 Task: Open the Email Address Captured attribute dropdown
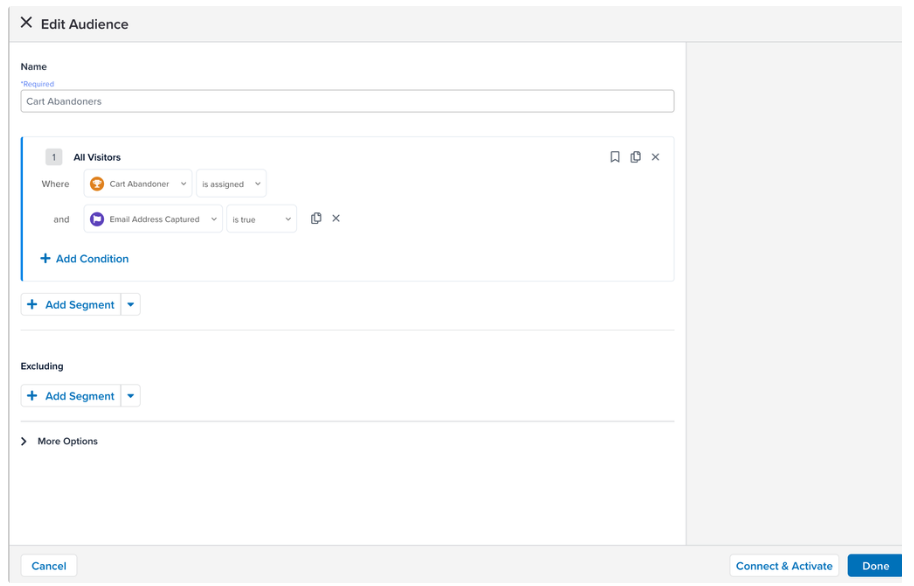click(x=153, y=219)
